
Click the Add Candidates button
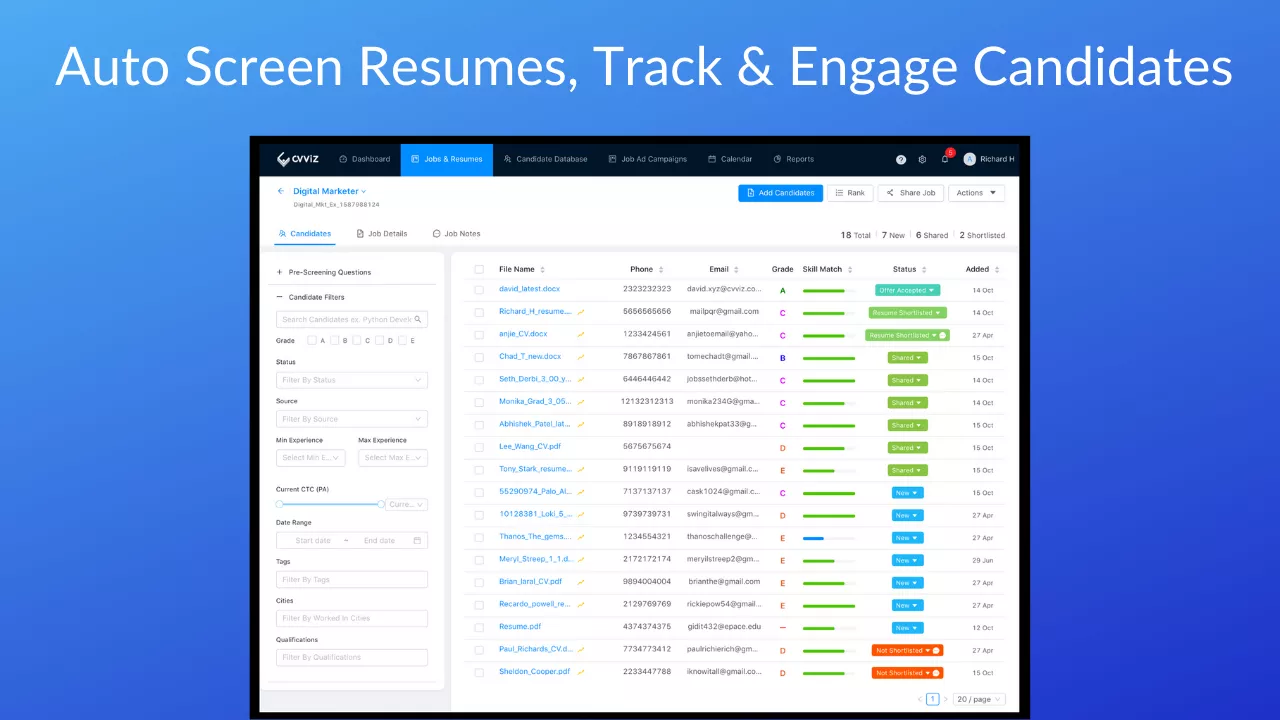pyautogui.click(x=780, y=193)
